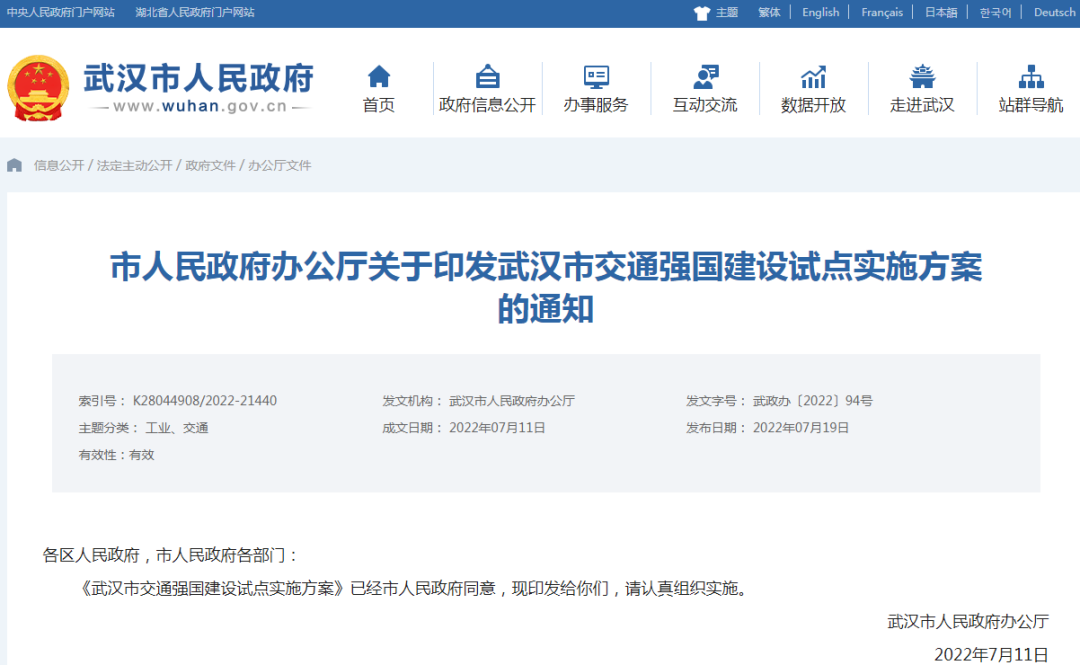Click the 互动交流 chat icon
Screen dimensions: 1080x665
pyautogui.click(x=705, y=77)
